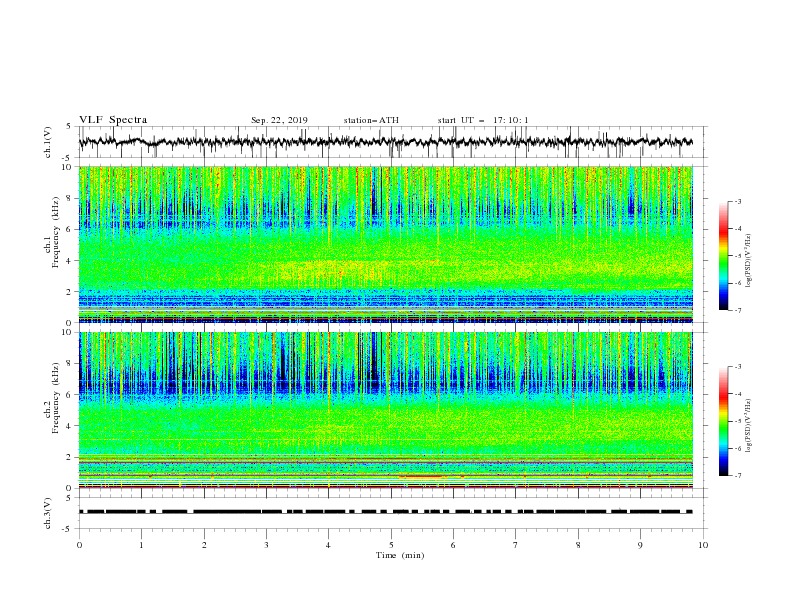792x612 pixels.
Task: Click the ch.1 voltage waveform trace
Action: pos(386,142)
